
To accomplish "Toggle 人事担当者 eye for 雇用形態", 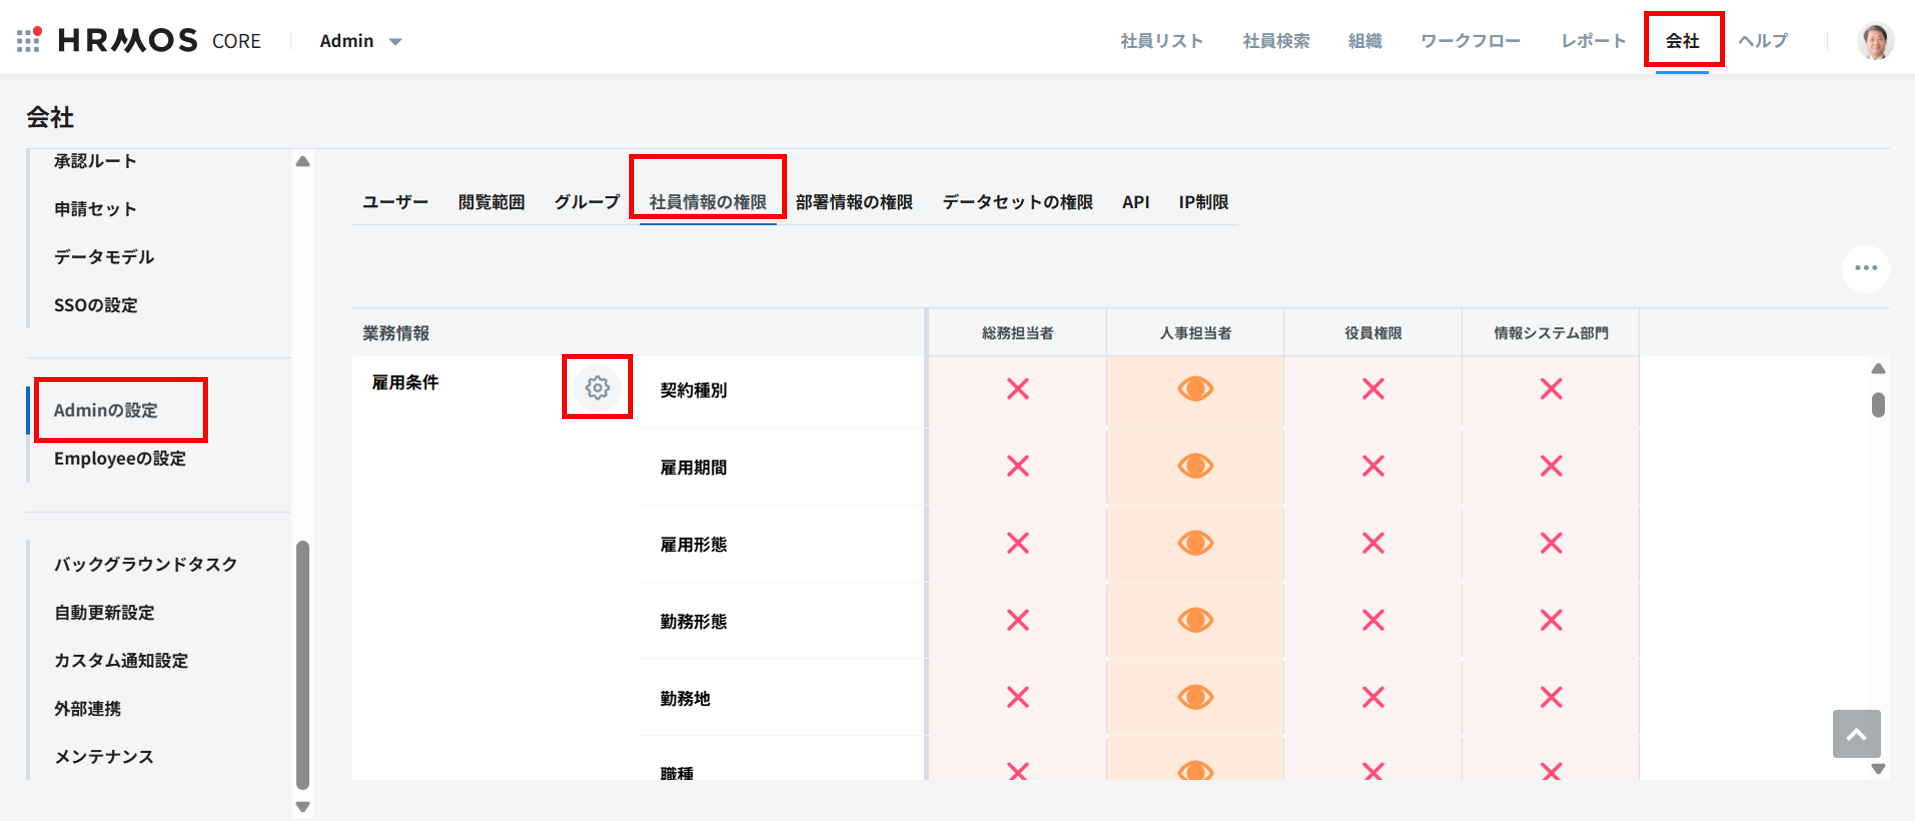I will click(1195, 543).
